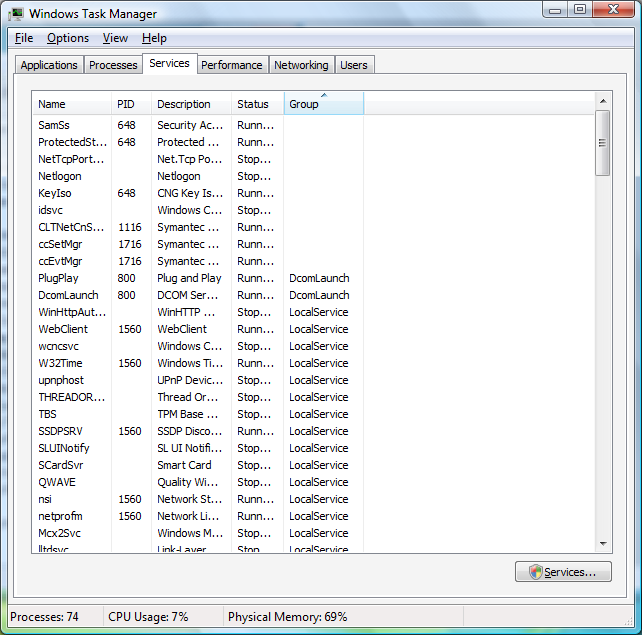642x635 pixels.
Task: Minimize the Task Manager window
Action: (555, 10)
